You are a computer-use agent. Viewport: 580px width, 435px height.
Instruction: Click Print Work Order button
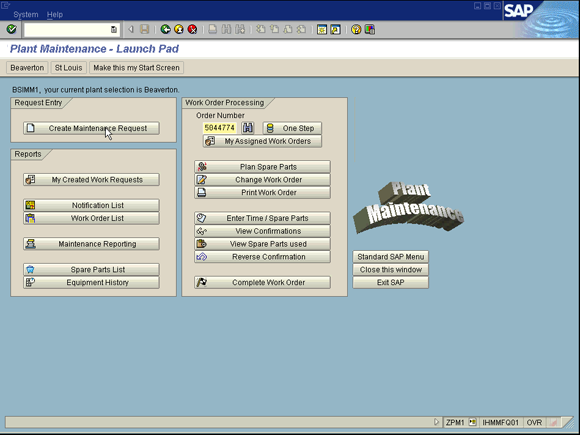tap(262, 192)
